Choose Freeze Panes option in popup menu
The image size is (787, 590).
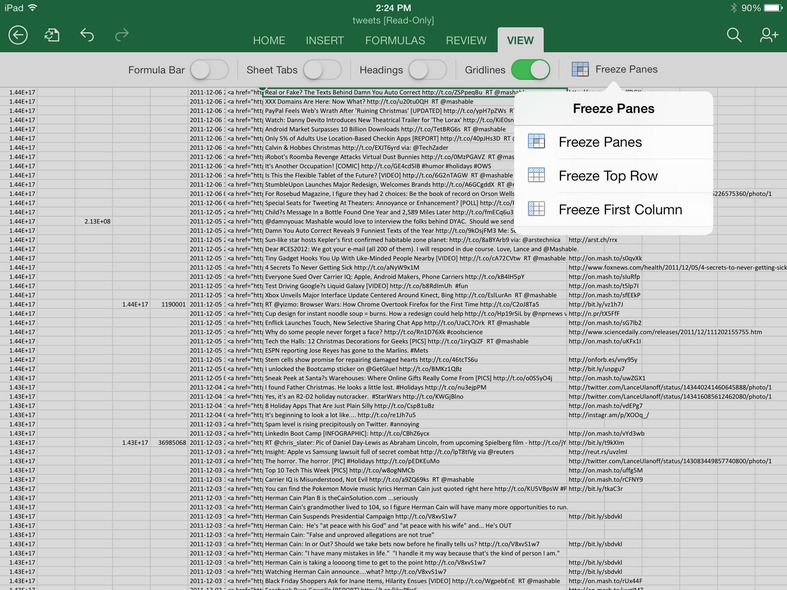[600, 142]
